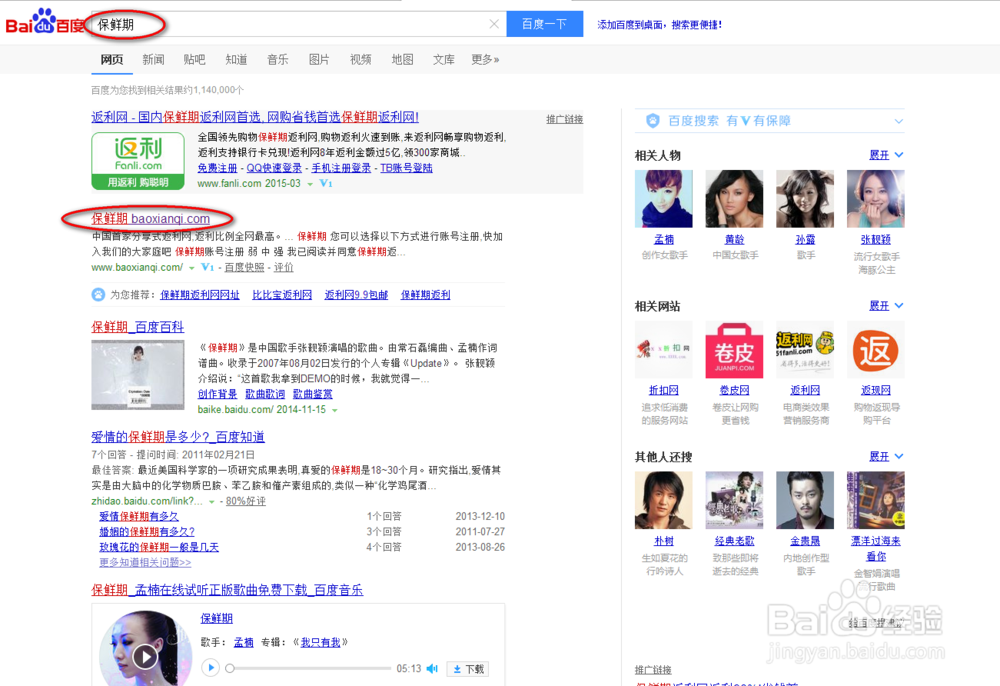
Task: Click V1 badge beside www.fanli.com
Action: (x=325, y=184)
